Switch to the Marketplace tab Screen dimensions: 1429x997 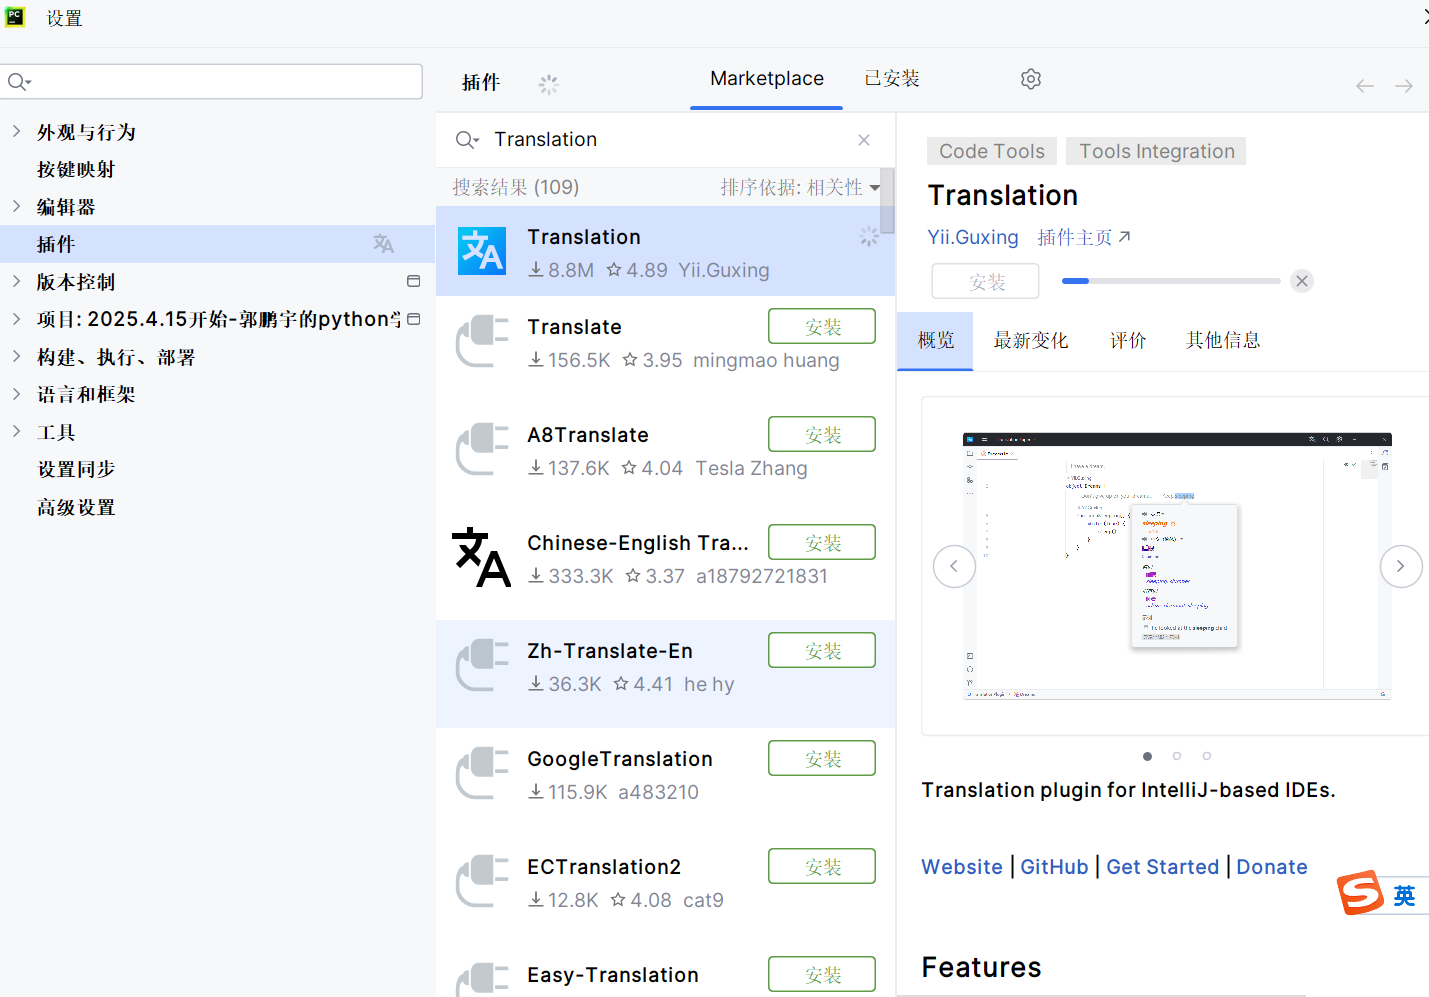tap(767, 79)
